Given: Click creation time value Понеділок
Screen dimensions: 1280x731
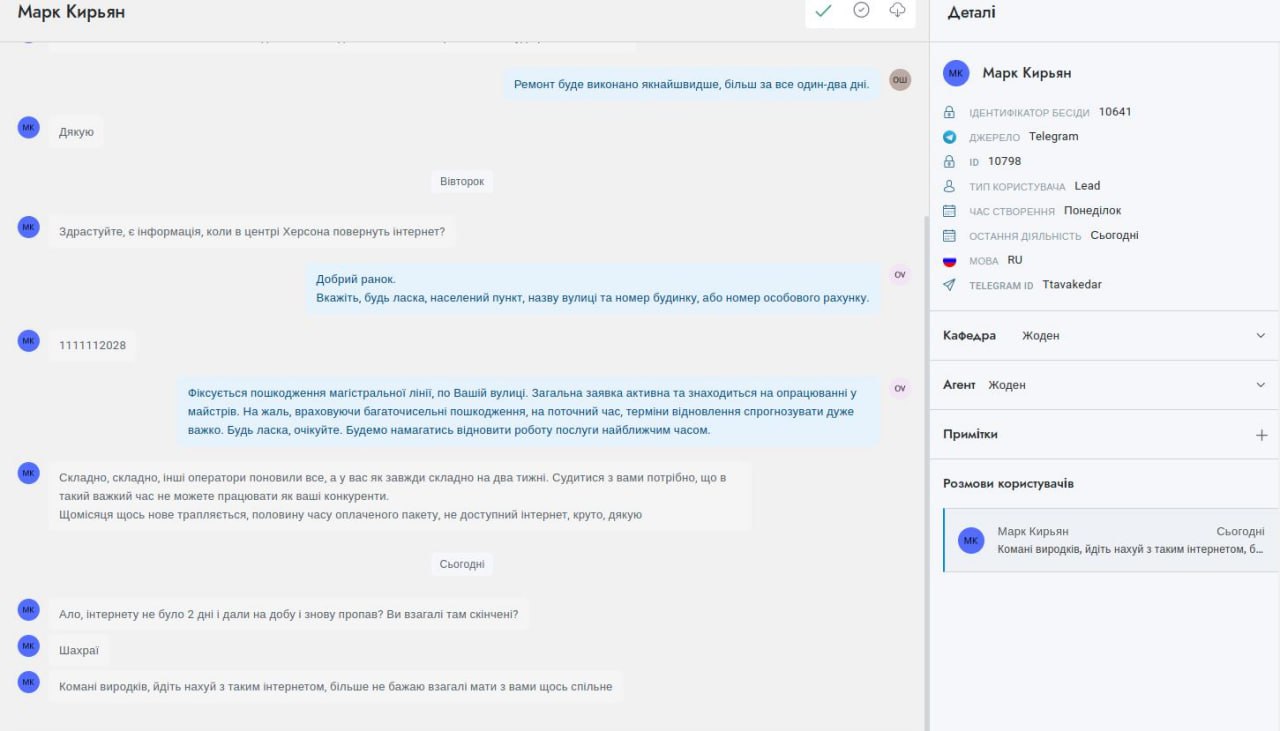Looking at the screenshot, I should click(x=1093, y=211).
